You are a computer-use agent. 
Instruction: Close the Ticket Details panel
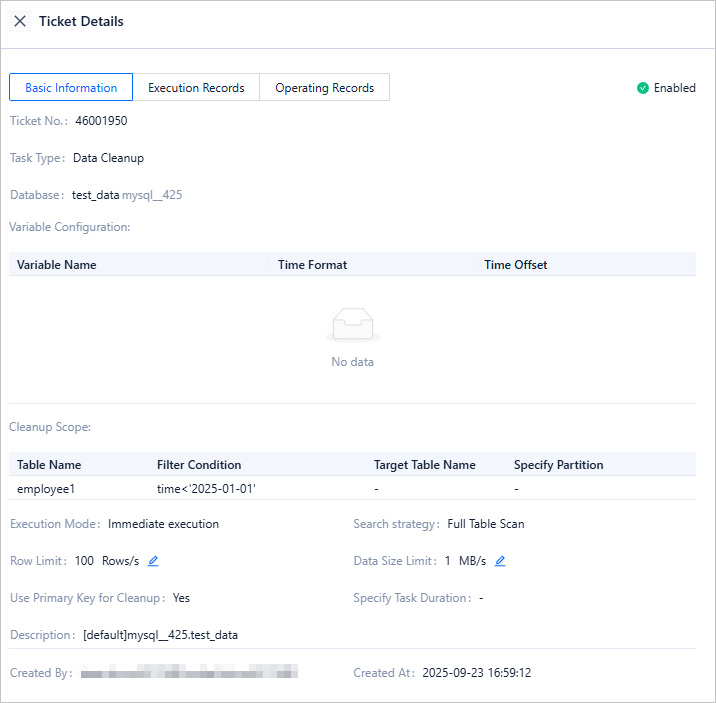20,21
